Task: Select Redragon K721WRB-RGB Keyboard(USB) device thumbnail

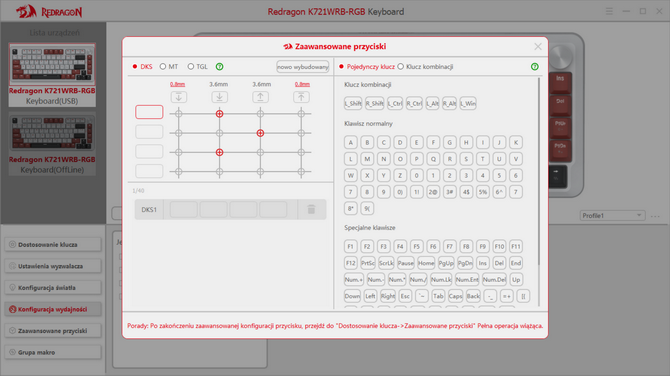Action: pos(52,74)
